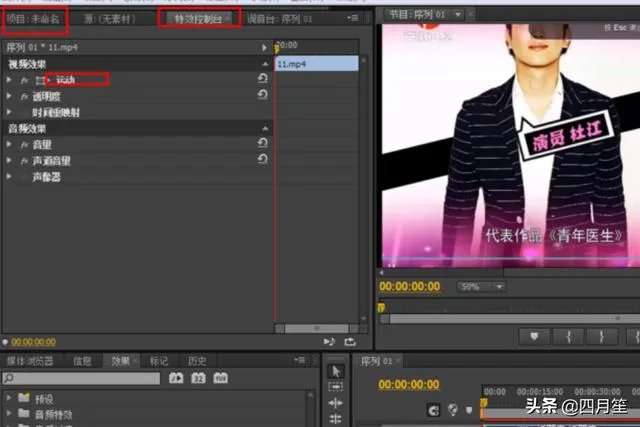Collapse the 音频效果 section

pos(265,128)
